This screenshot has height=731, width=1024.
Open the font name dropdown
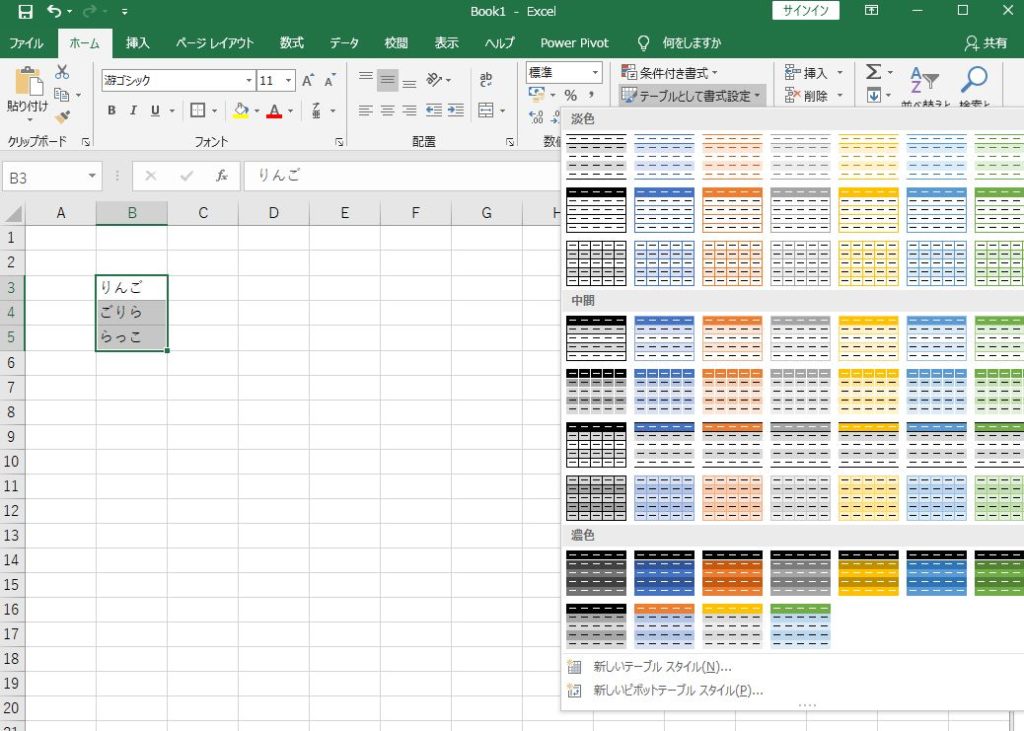click(x=250, y=81)
